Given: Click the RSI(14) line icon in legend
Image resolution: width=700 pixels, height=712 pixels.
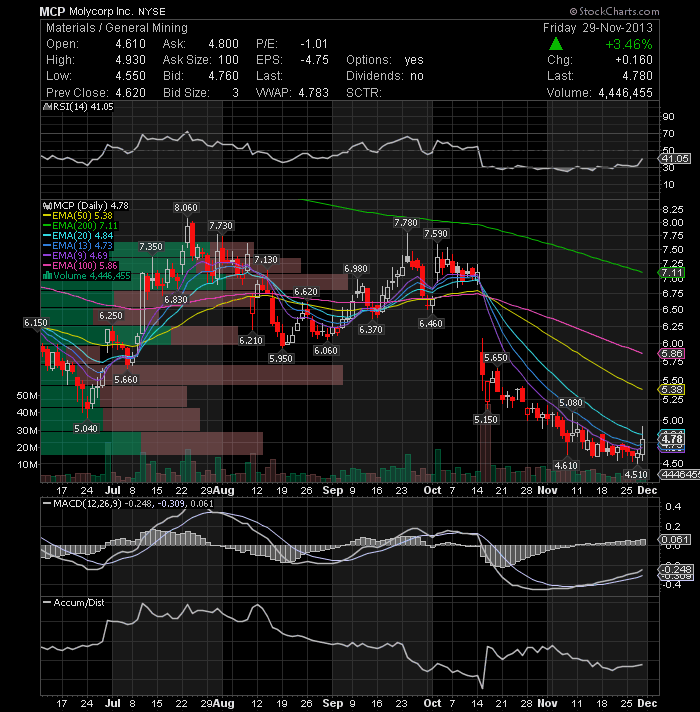Looking at the screenshot, I should (47, 107).
